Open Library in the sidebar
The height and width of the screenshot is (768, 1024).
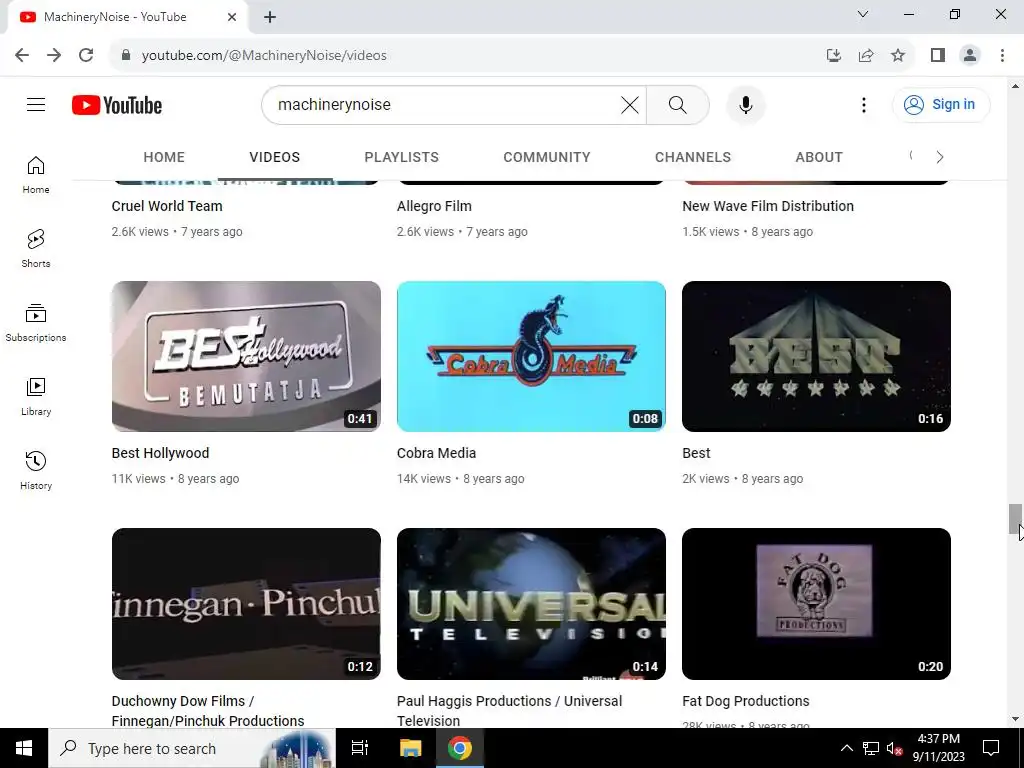click(x=36, y=396)
